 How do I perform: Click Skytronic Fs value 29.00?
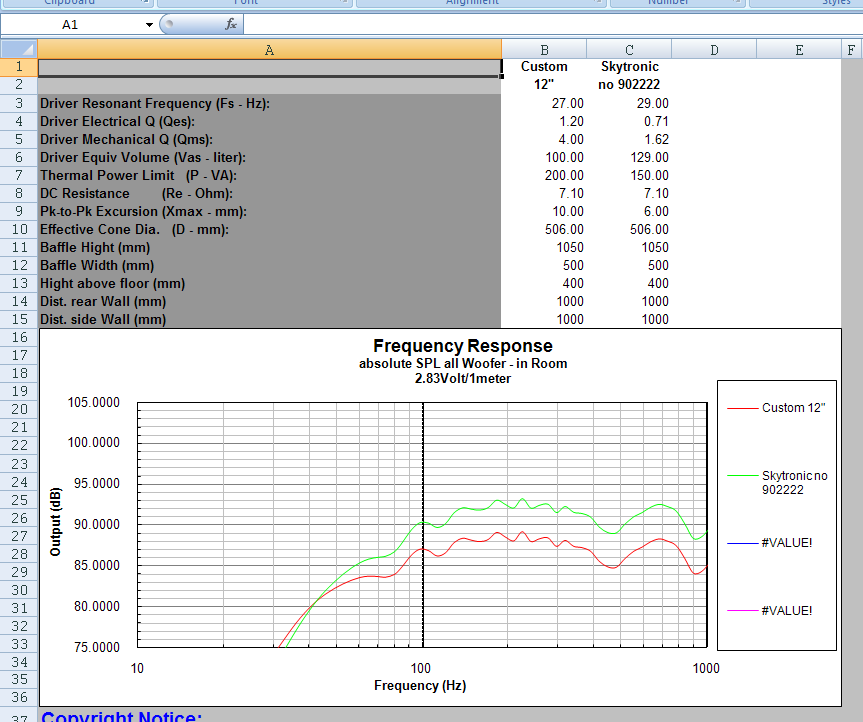(x=629, y=103)
